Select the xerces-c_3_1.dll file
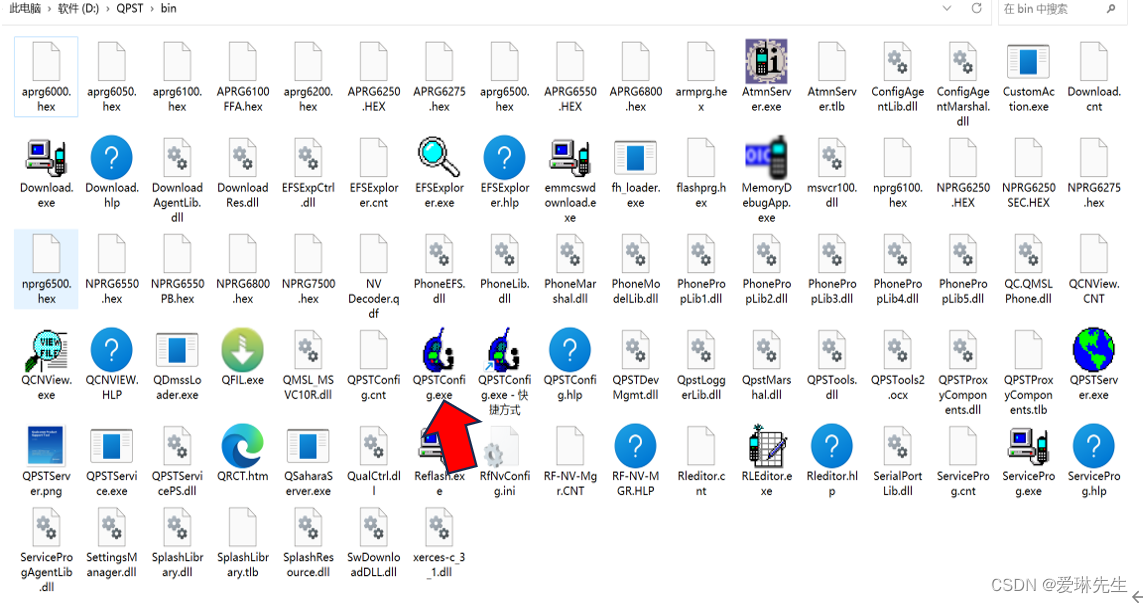Image resolution: width=1143 pixels, height=603 pixels. tap(439, 528)
